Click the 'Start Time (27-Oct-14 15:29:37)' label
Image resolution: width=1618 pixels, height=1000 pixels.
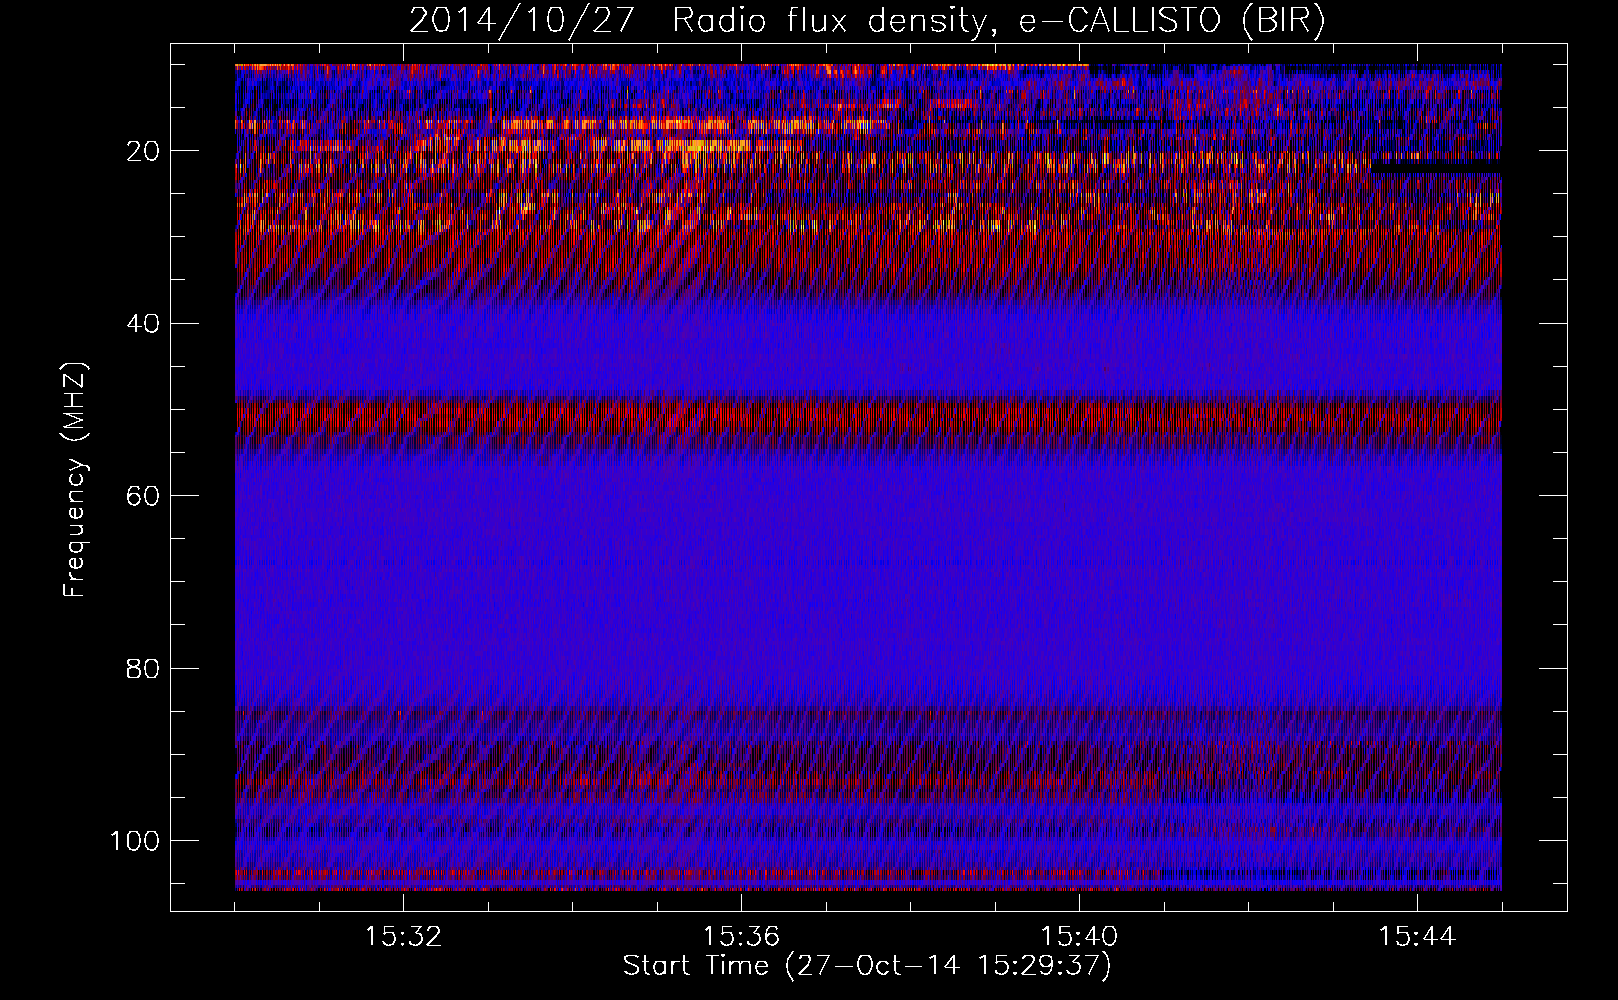click(867, 966)
